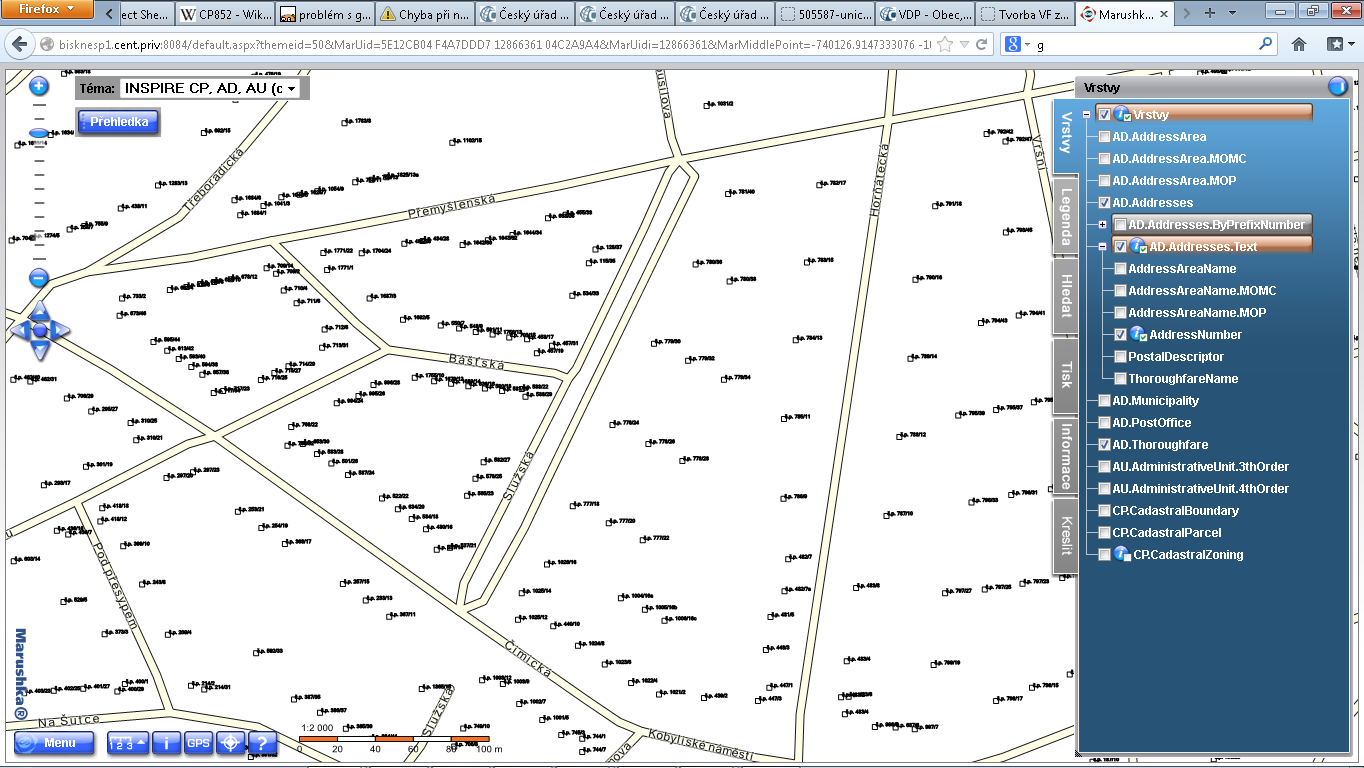Open the measurement ruler tool menu
Viewport: 1364px width, 768px height.
tap(128, 743)
